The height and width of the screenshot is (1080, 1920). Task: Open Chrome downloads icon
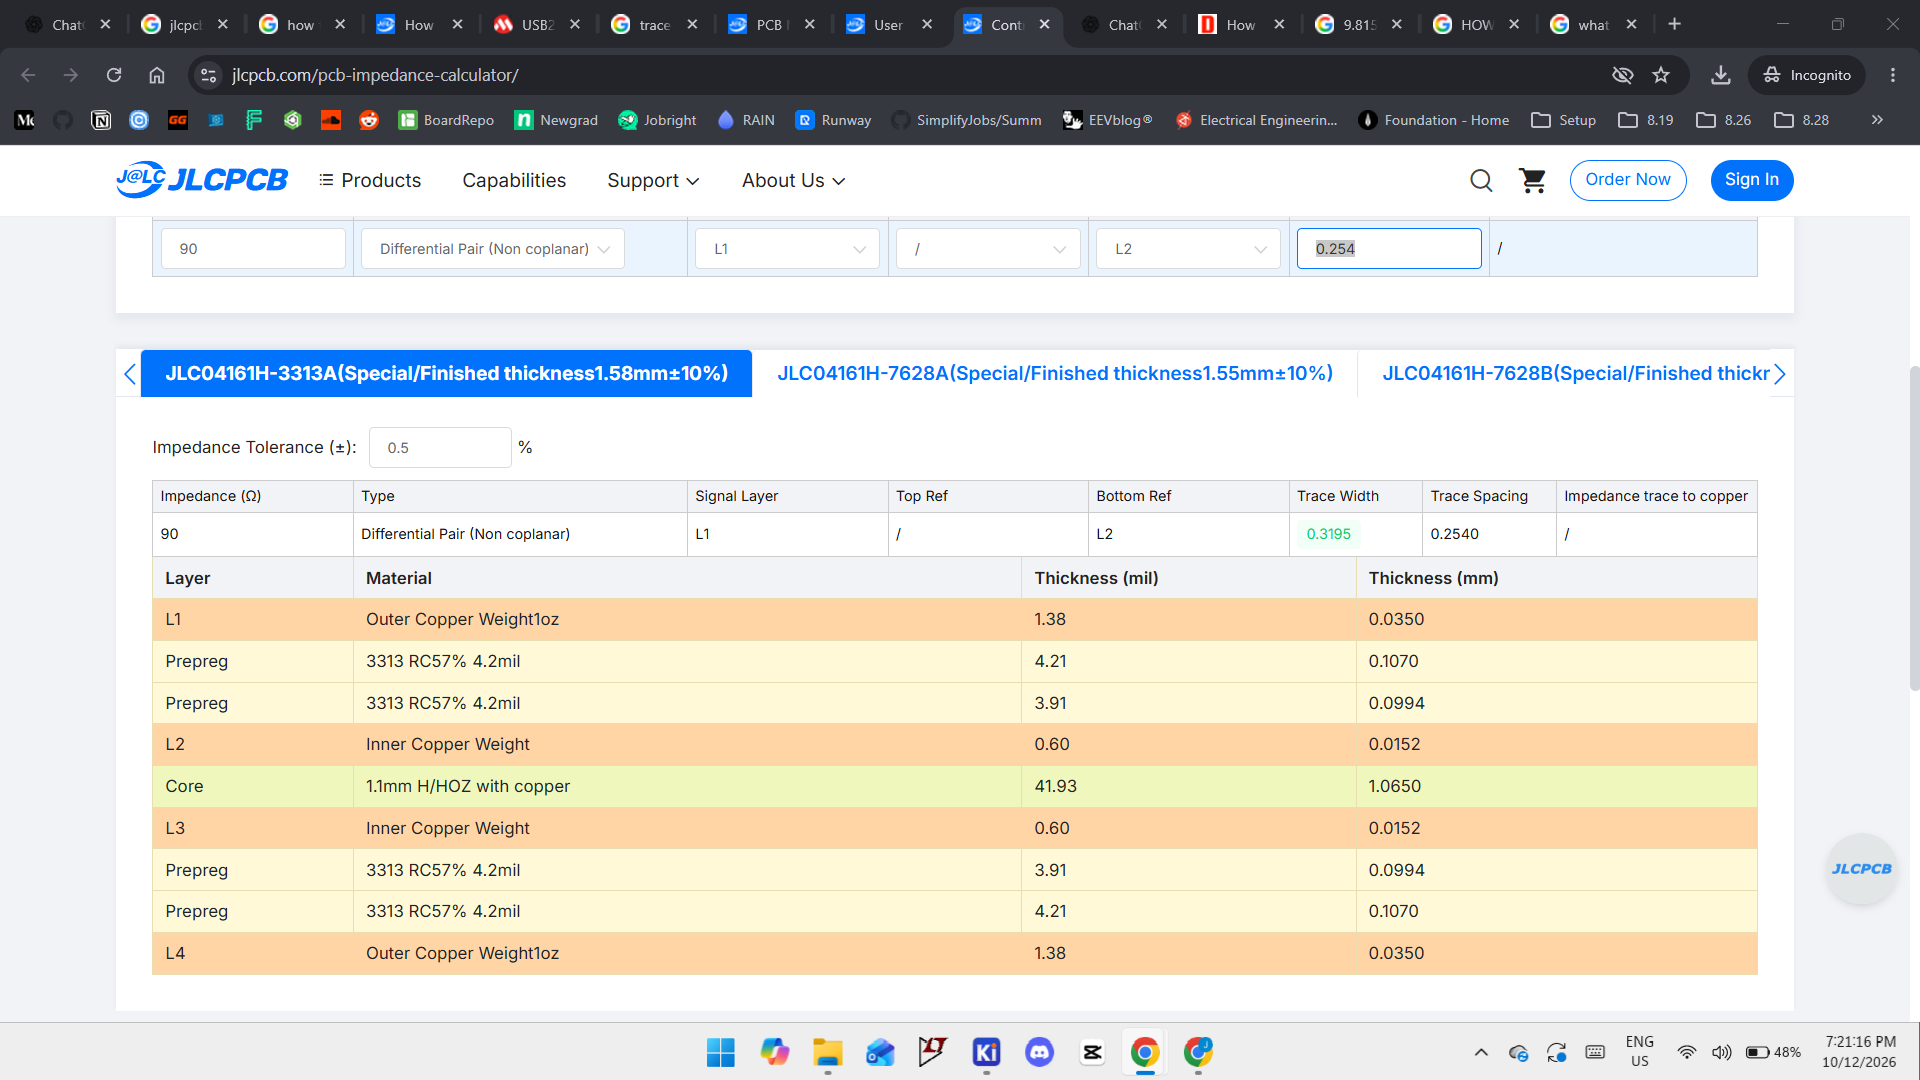(1720, 75)
